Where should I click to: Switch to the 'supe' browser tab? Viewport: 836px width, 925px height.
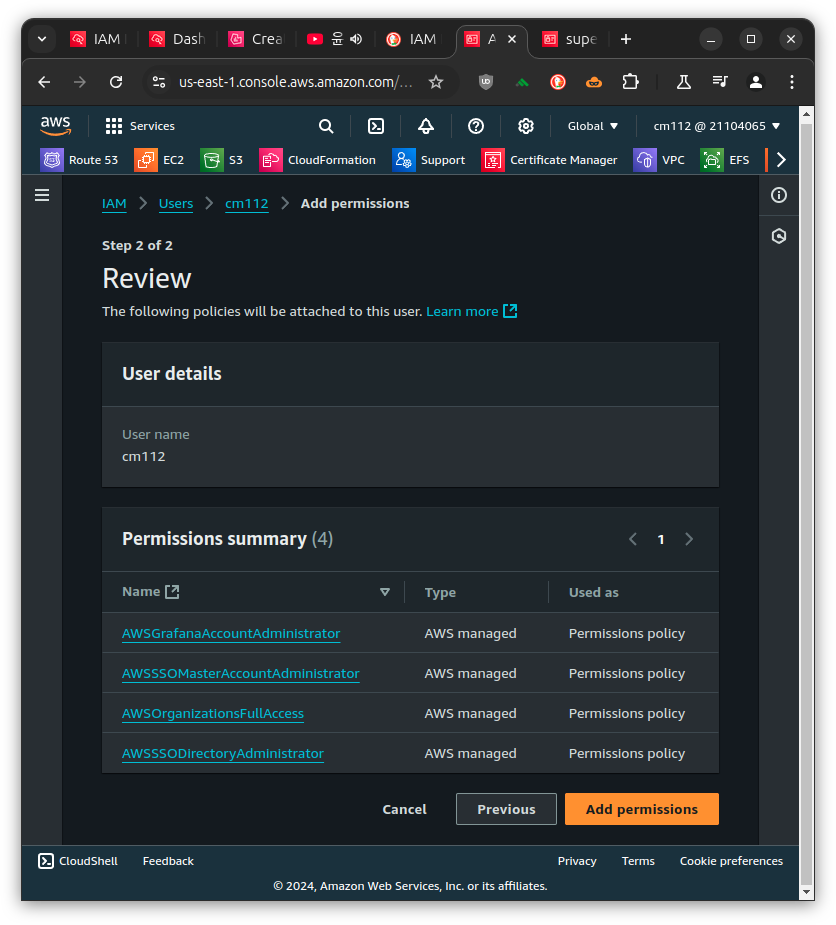pyautogui.click(x=570, y=40)
